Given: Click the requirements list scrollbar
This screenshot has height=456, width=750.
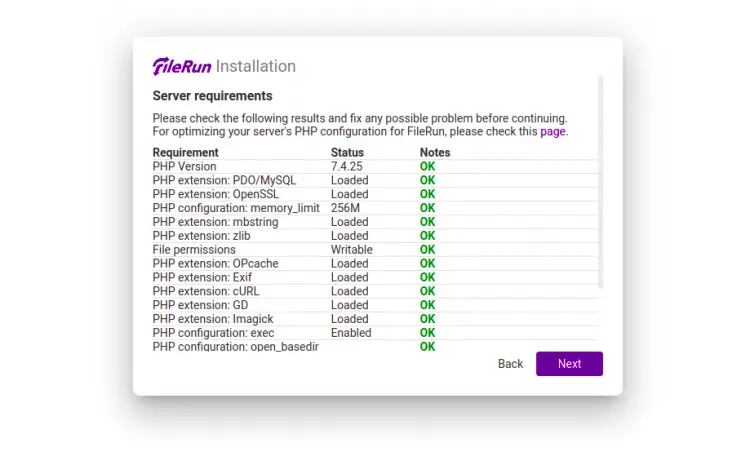Looking at the screenshot, I should click(600, 182).
